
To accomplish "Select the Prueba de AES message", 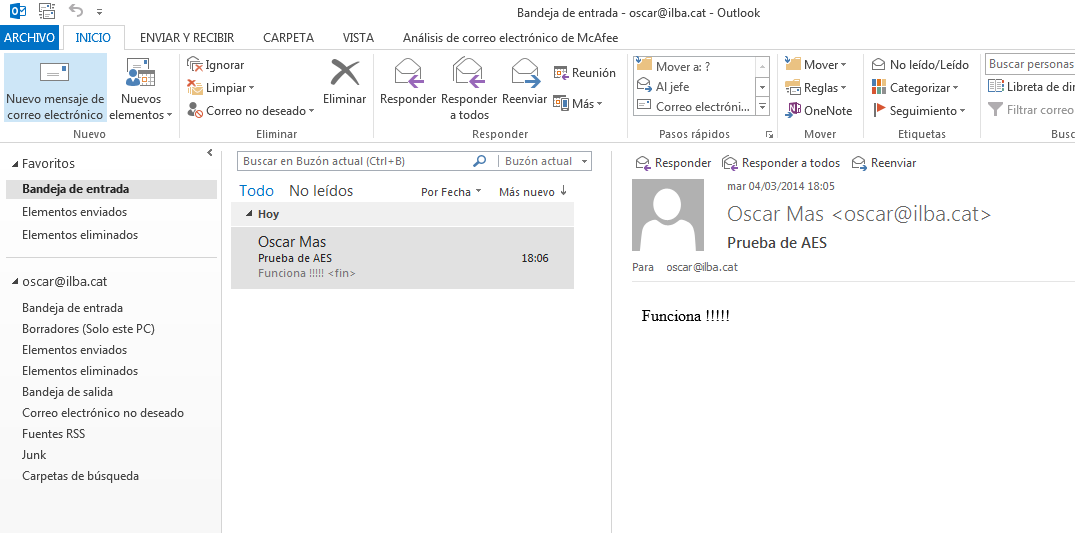I will (x=402, y=258).
